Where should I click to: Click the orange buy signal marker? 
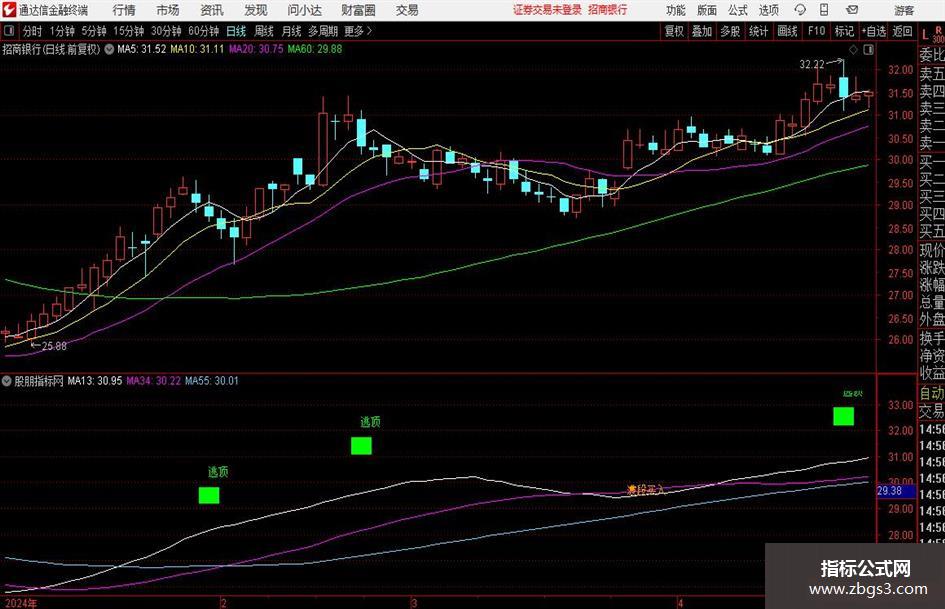click(x=632, y=490)
